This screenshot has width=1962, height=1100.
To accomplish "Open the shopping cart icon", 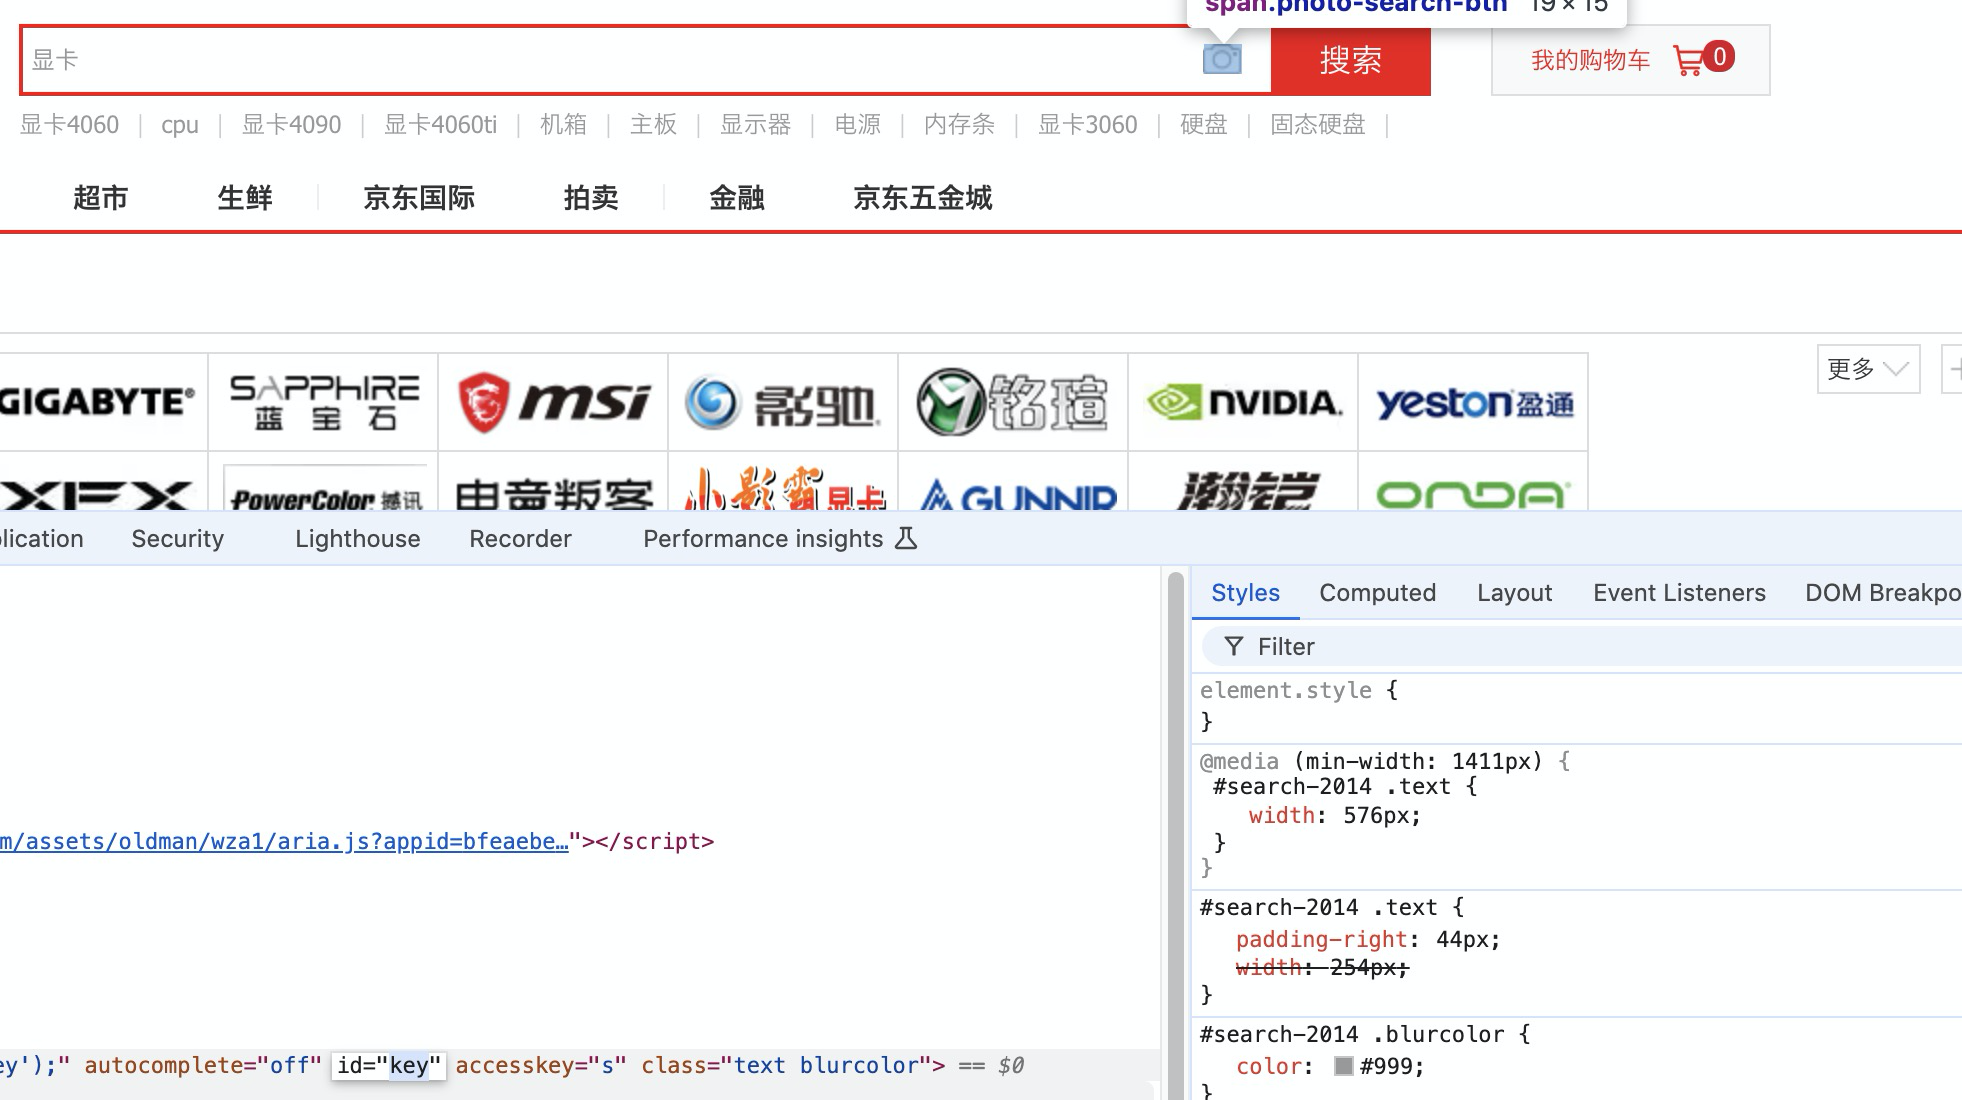I will 1688,61.
